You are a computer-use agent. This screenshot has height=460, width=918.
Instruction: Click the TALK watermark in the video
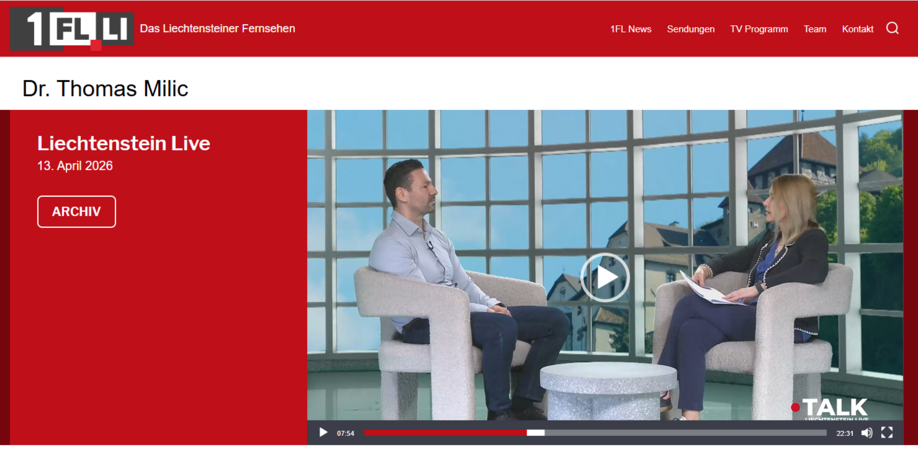pyautogui.click(x=829, y=408)
